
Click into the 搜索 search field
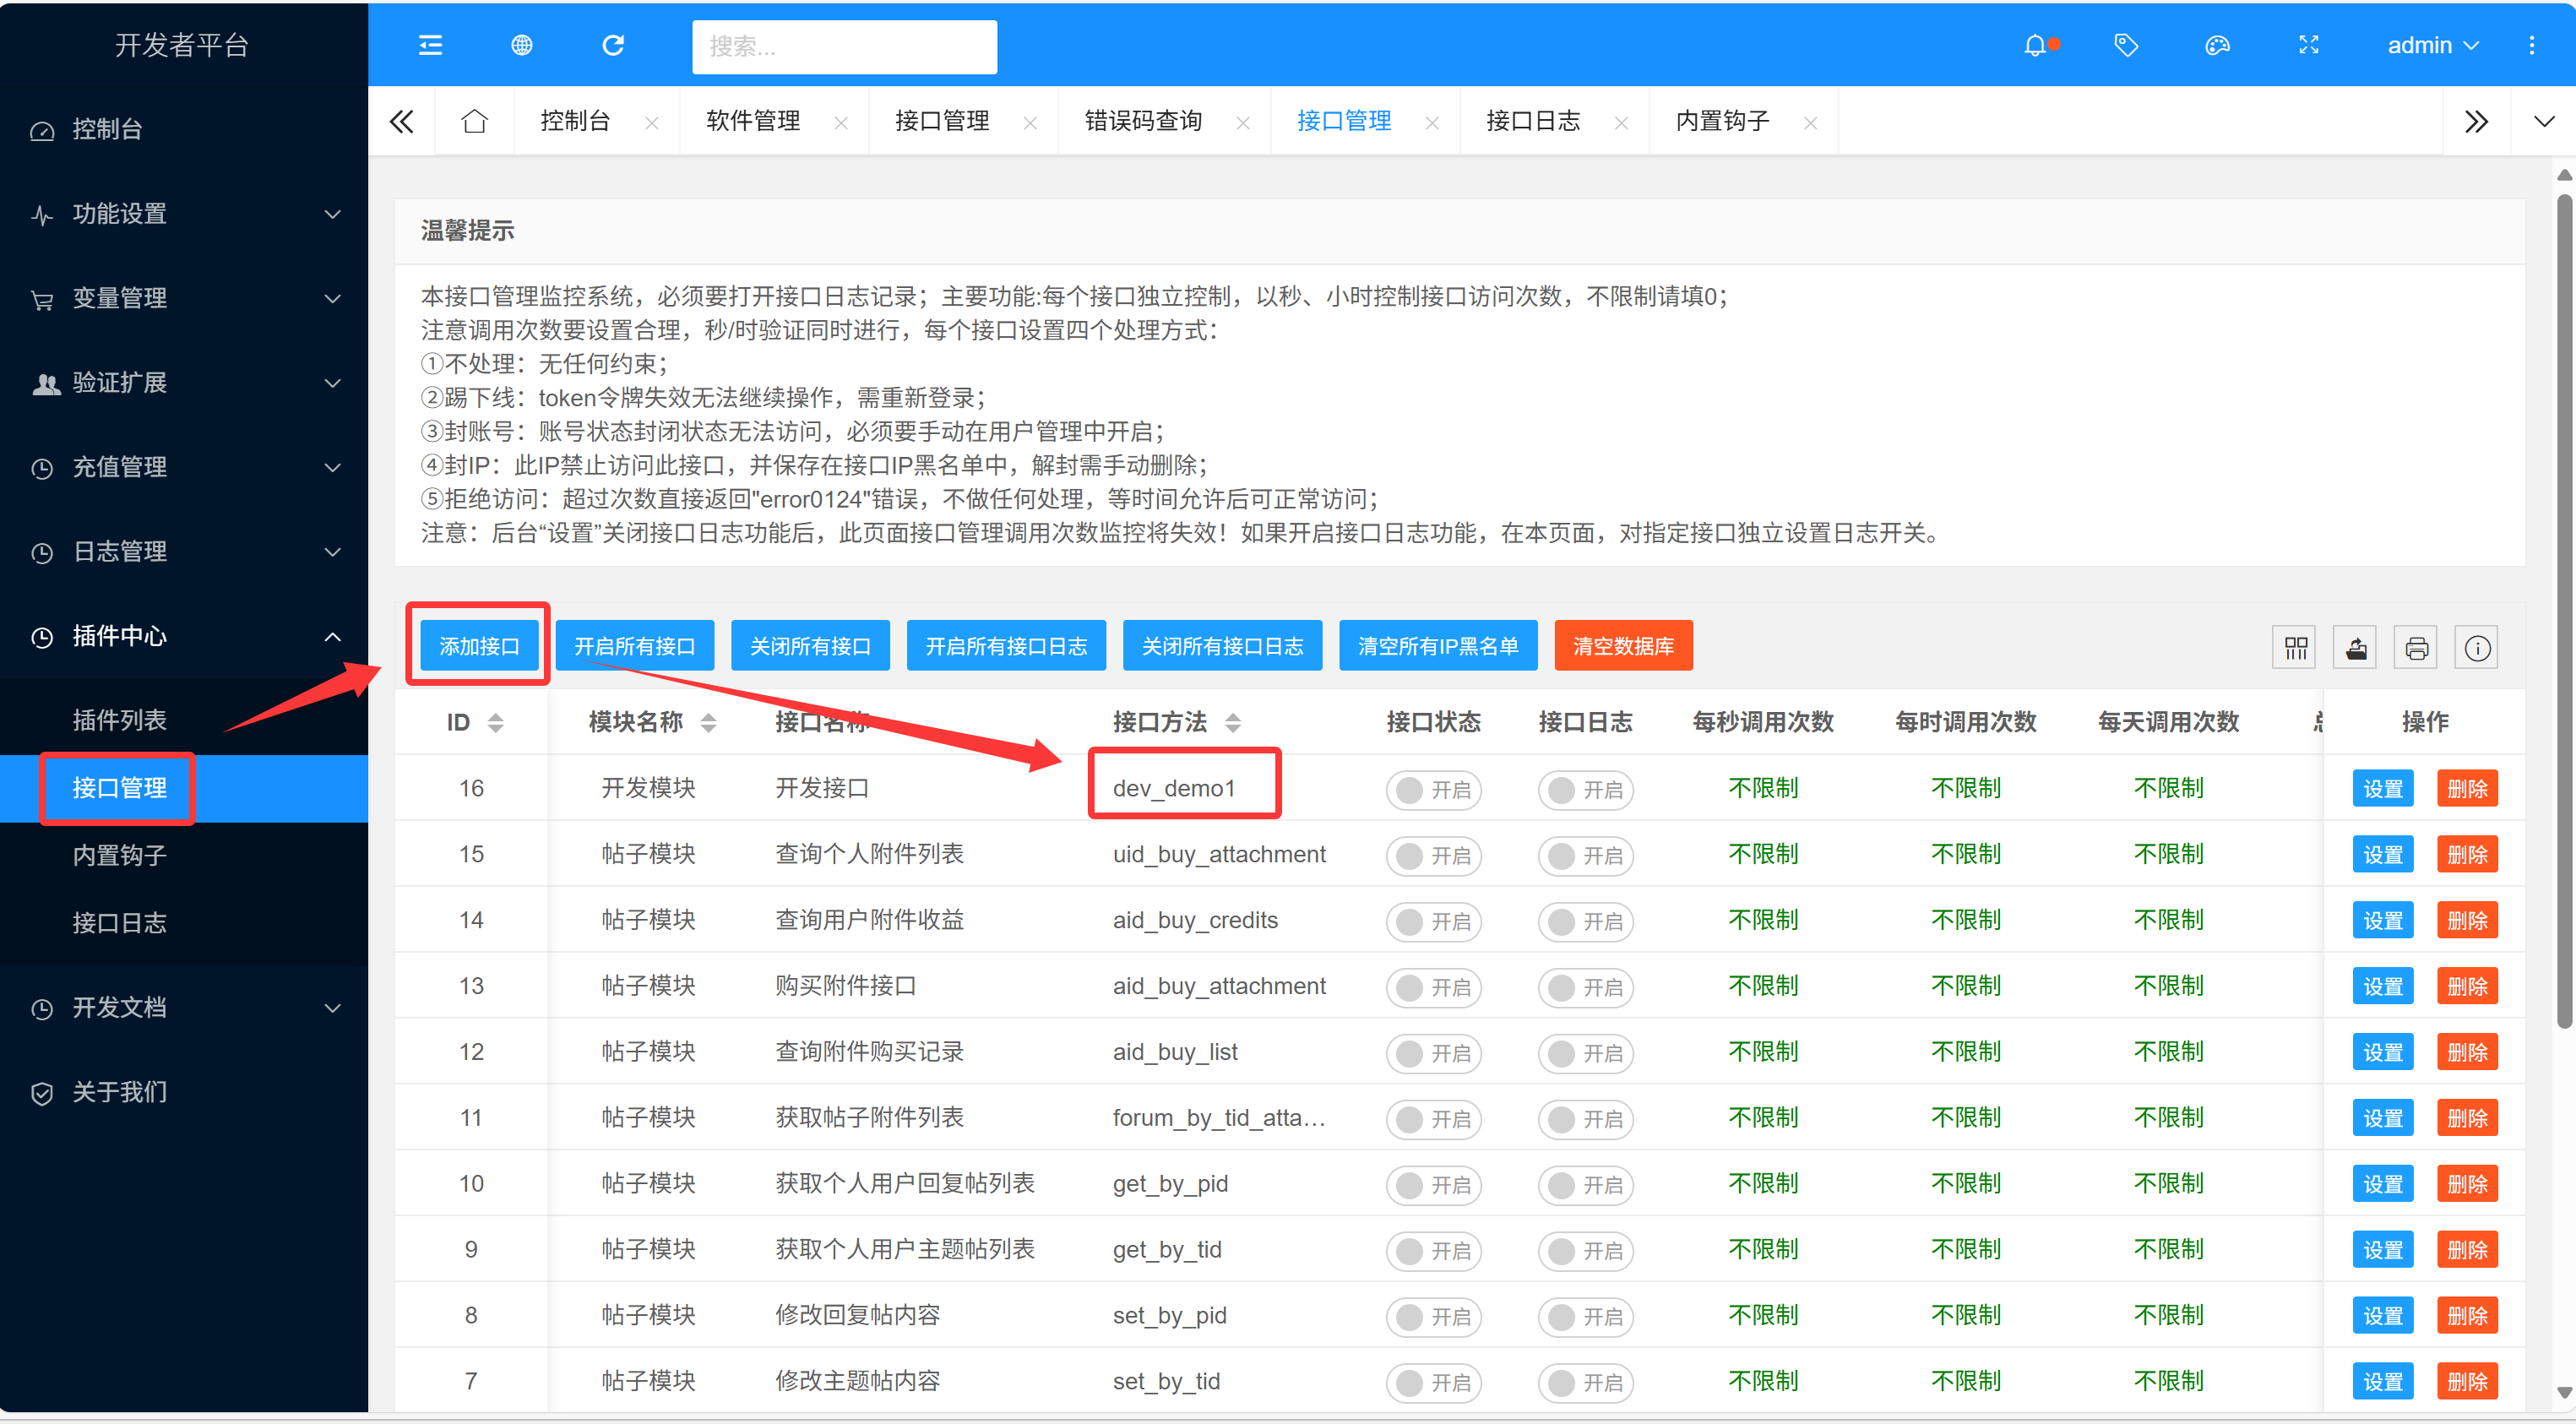tap(843, 46)
